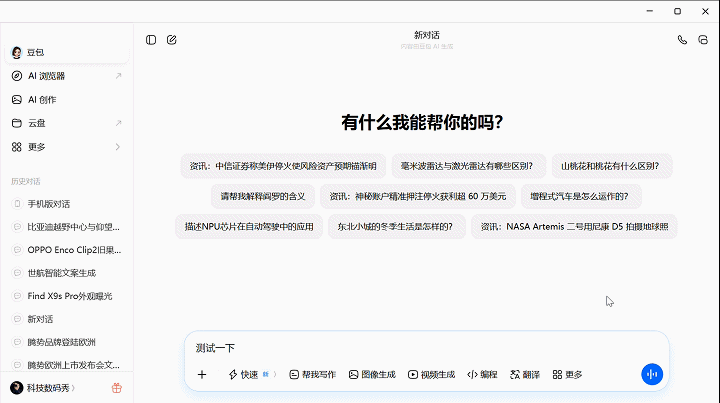
Task: Select 视频生成 video generation tool
Action: tap(431, 374)
